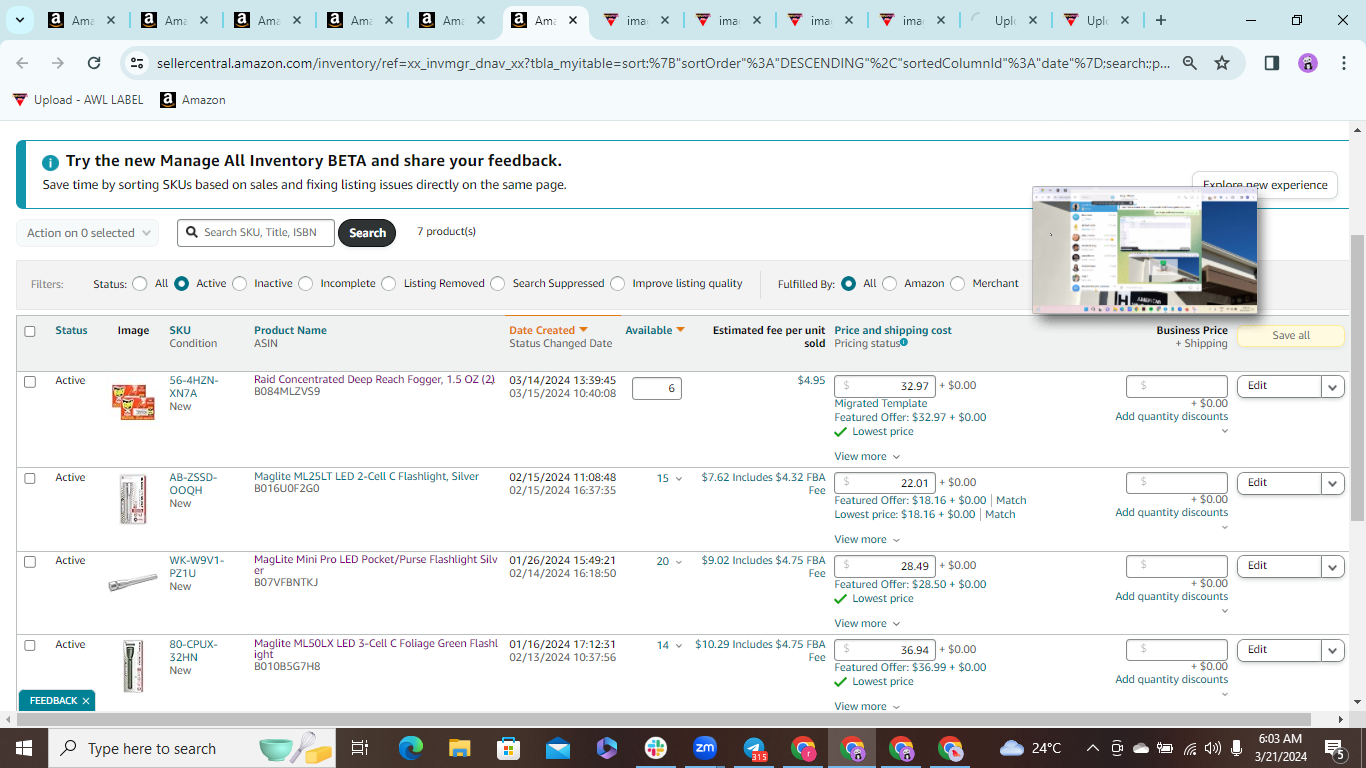Check the Raid Fogger row checkbox
Screen dimensions: 1366x768
coord(30,381)
